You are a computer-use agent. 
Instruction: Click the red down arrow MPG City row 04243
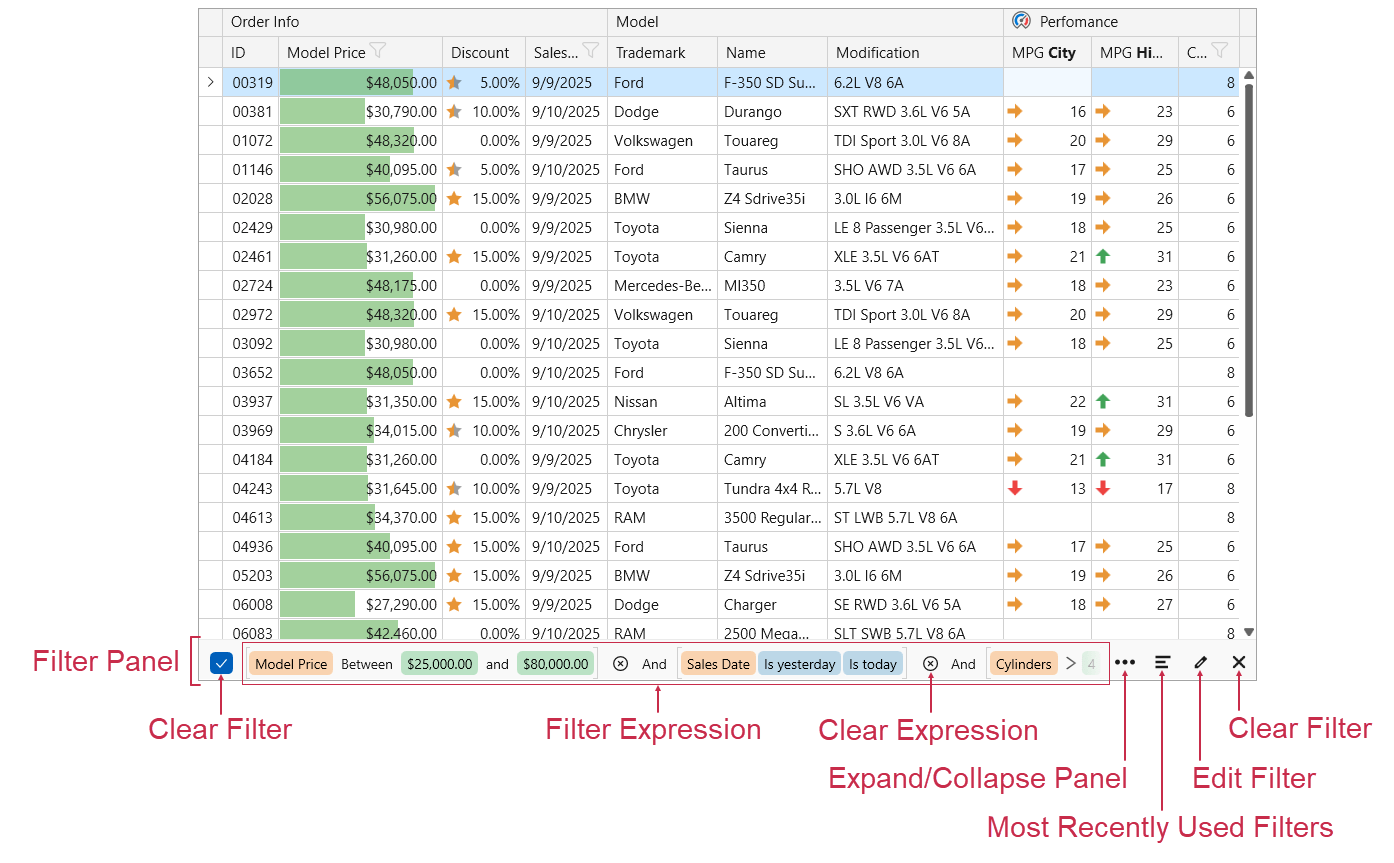[x=1015, y=488]
